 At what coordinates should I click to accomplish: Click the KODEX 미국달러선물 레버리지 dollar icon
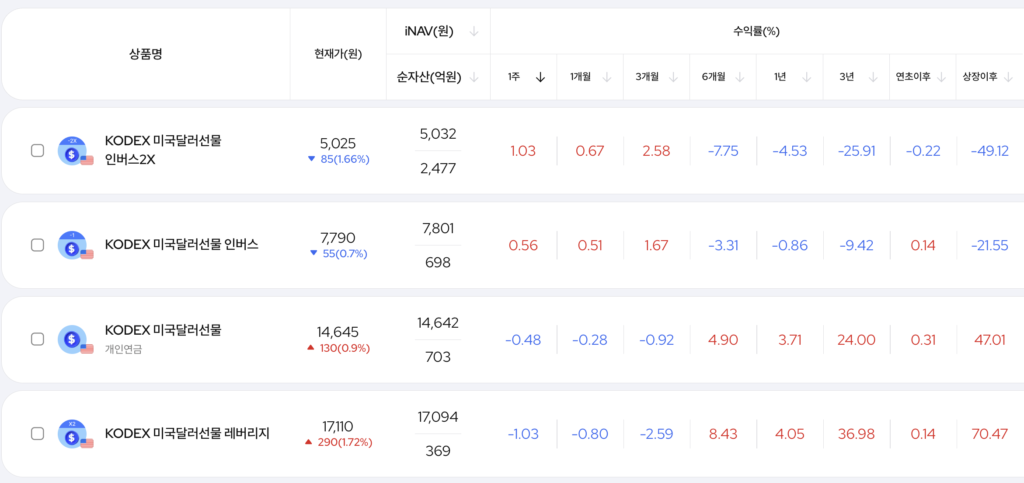73,433
